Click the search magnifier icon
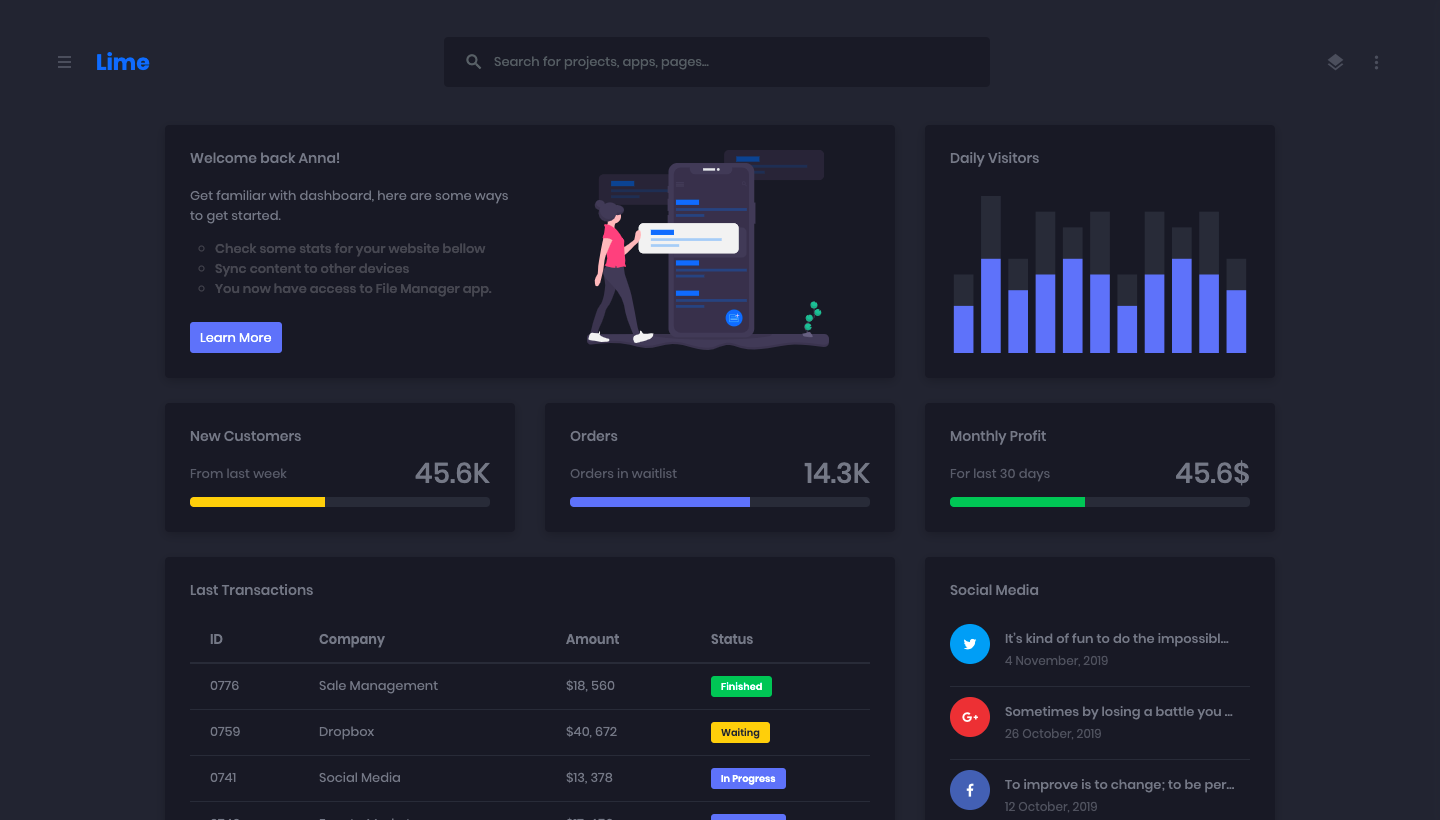This screenshot has width=1440, height=820. 474,62
